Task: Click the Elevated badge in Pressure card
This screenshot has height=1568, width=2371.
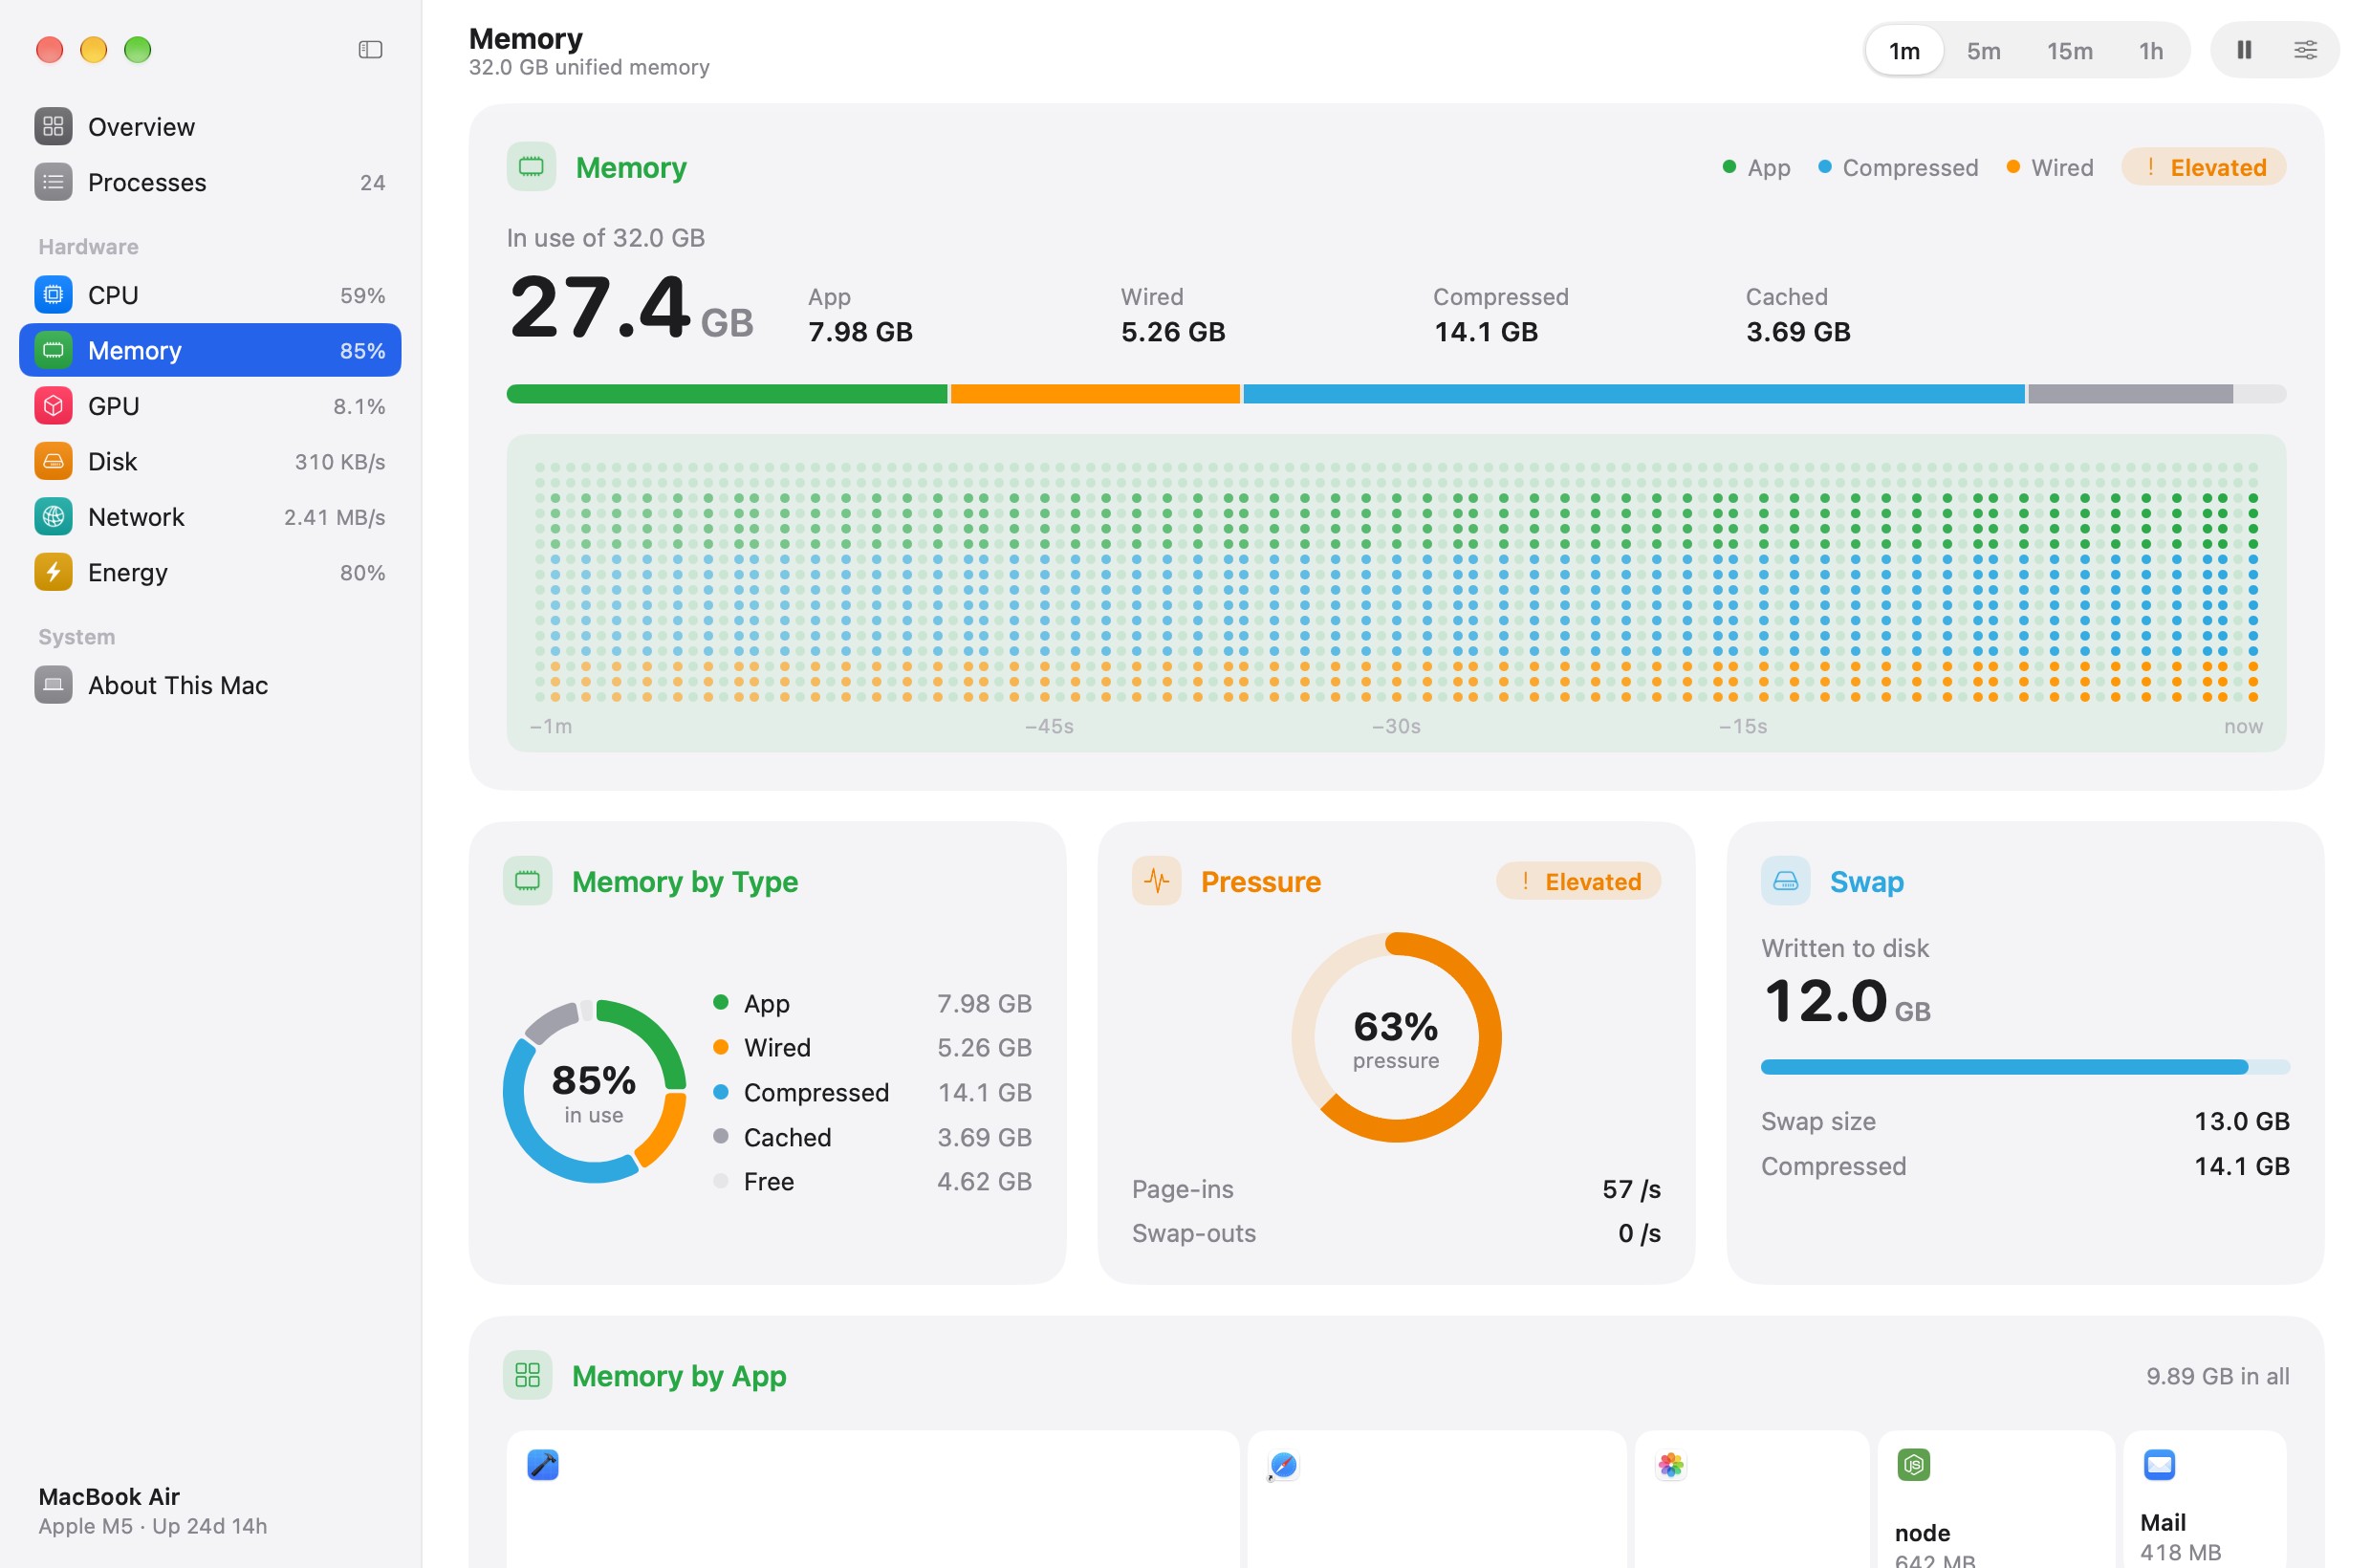Action: [1578, 881]
